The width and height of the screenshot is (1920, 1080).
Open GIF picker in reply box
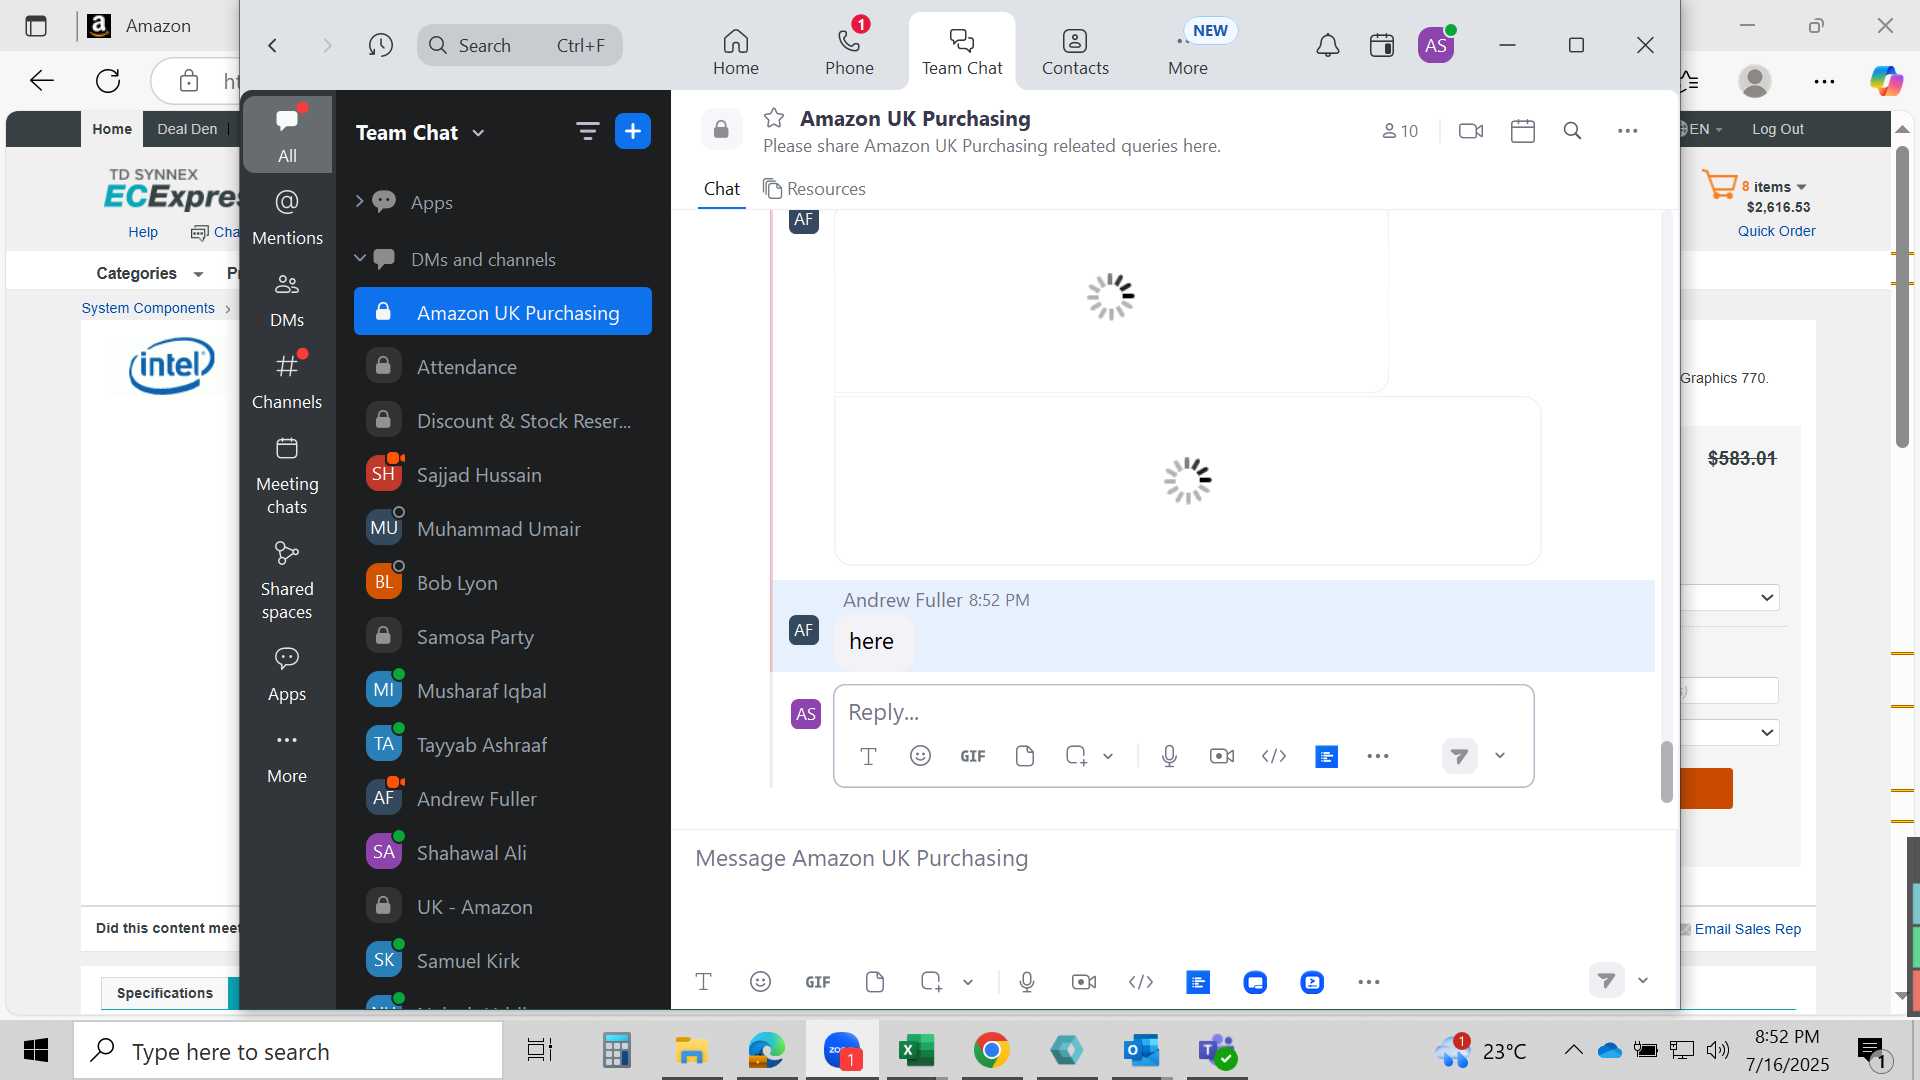972,756
